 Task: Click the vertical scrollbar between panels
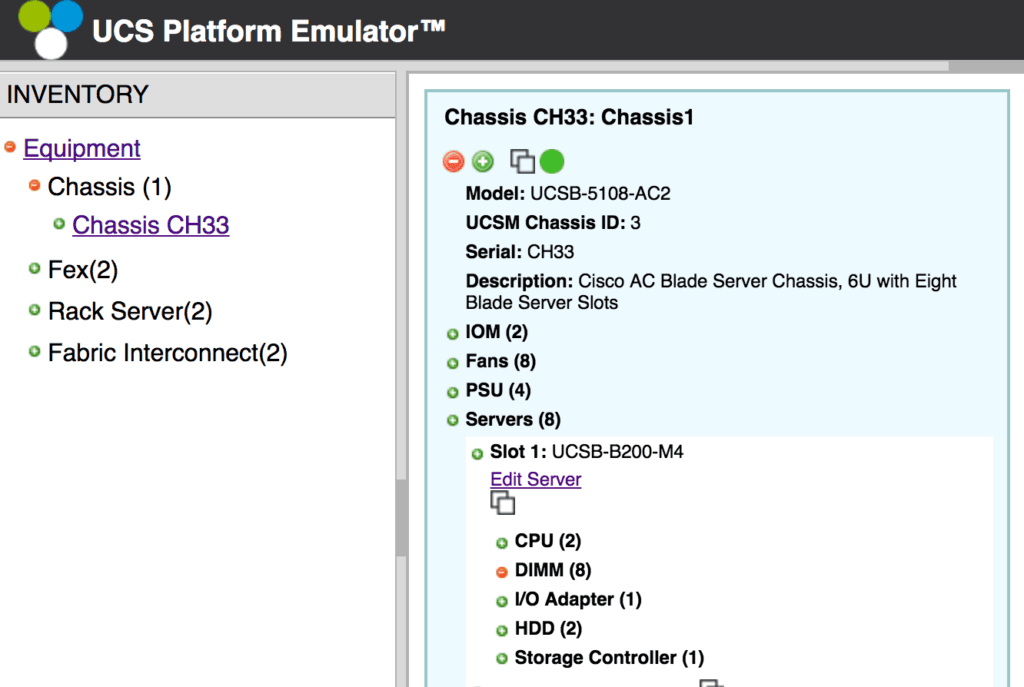coord(401,518)
